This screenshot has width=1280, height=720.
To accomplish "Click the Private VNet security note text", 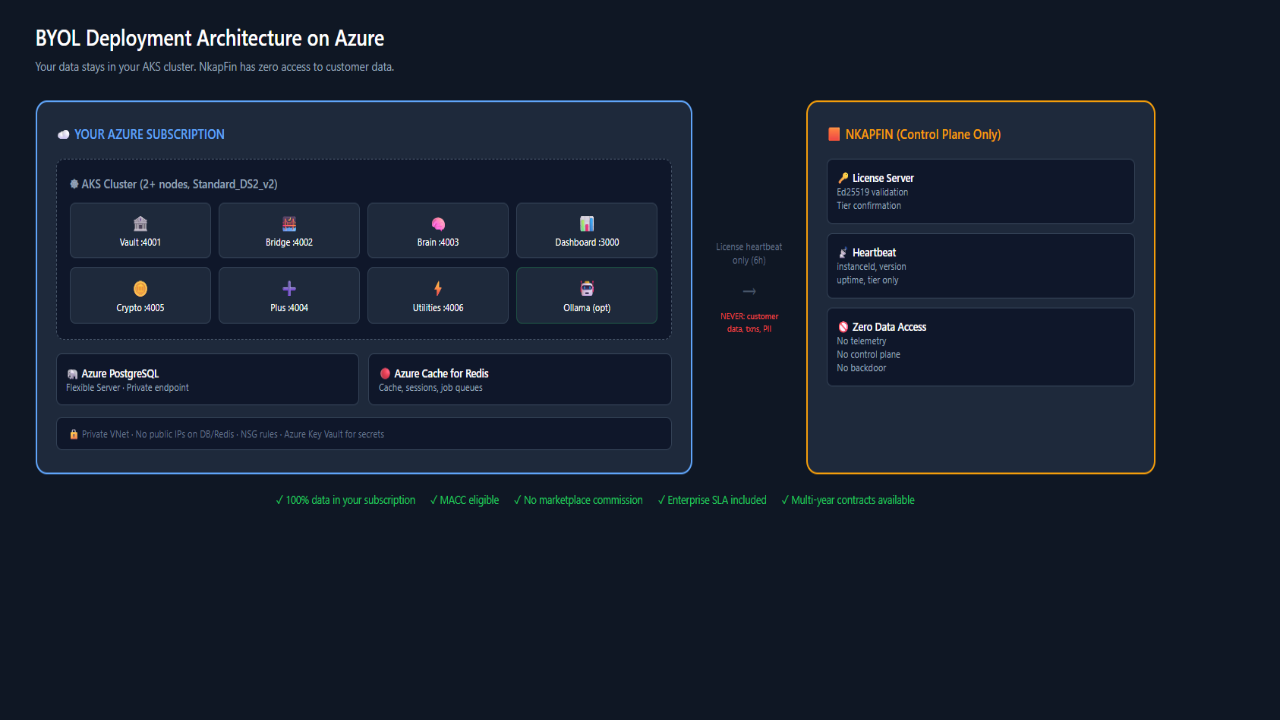I will click(x=233, y=434).
